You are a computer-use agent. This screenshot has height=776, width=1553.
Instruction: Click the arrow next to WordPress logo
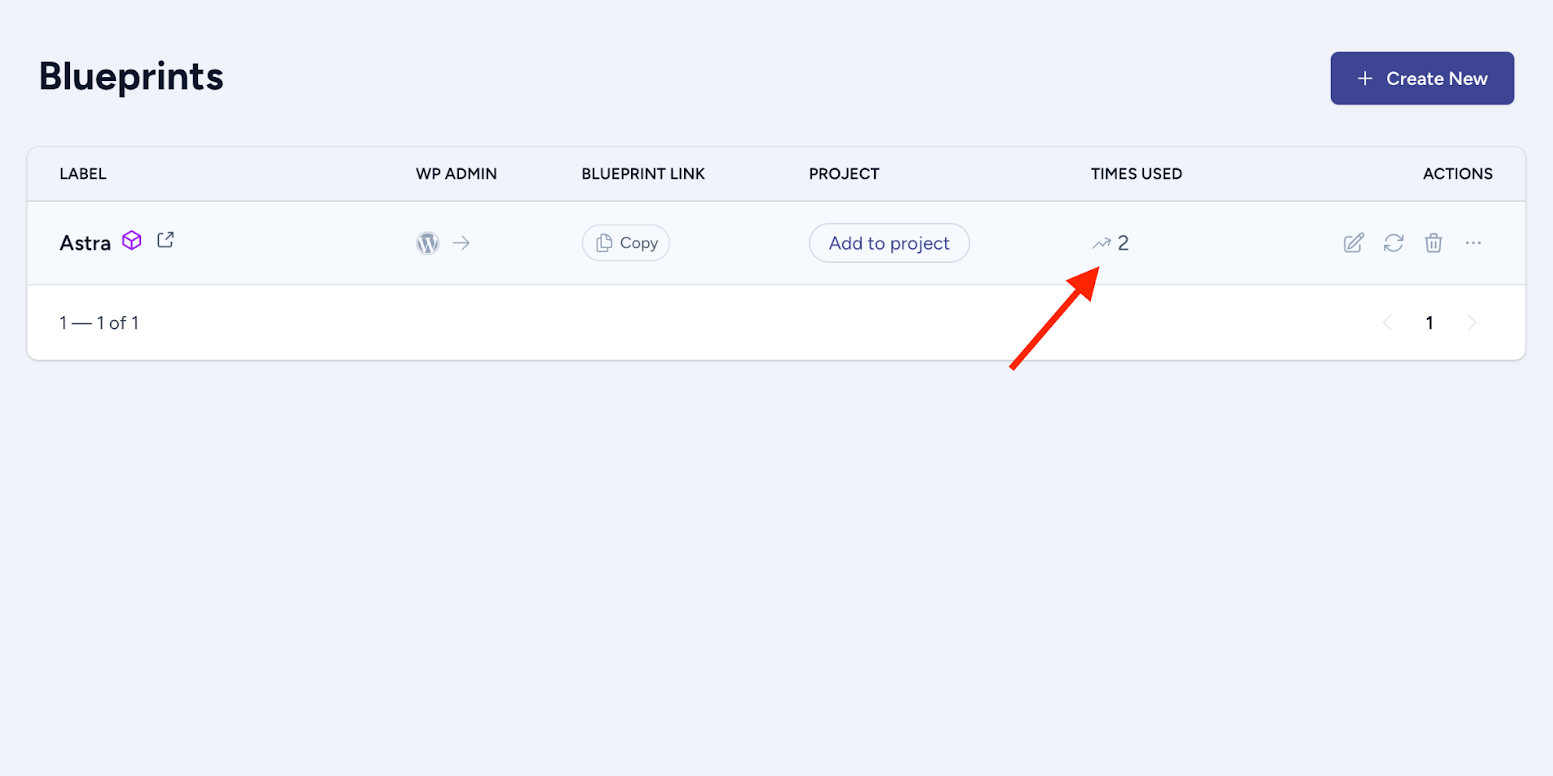461,243
